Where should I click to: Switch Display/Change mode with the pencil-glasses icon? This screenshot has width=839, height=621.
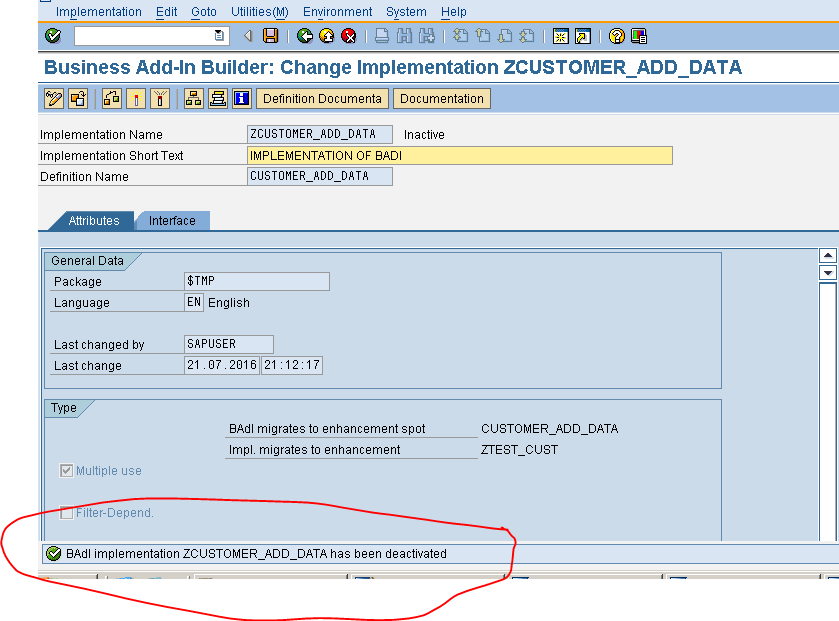click(x=53, y=98)
